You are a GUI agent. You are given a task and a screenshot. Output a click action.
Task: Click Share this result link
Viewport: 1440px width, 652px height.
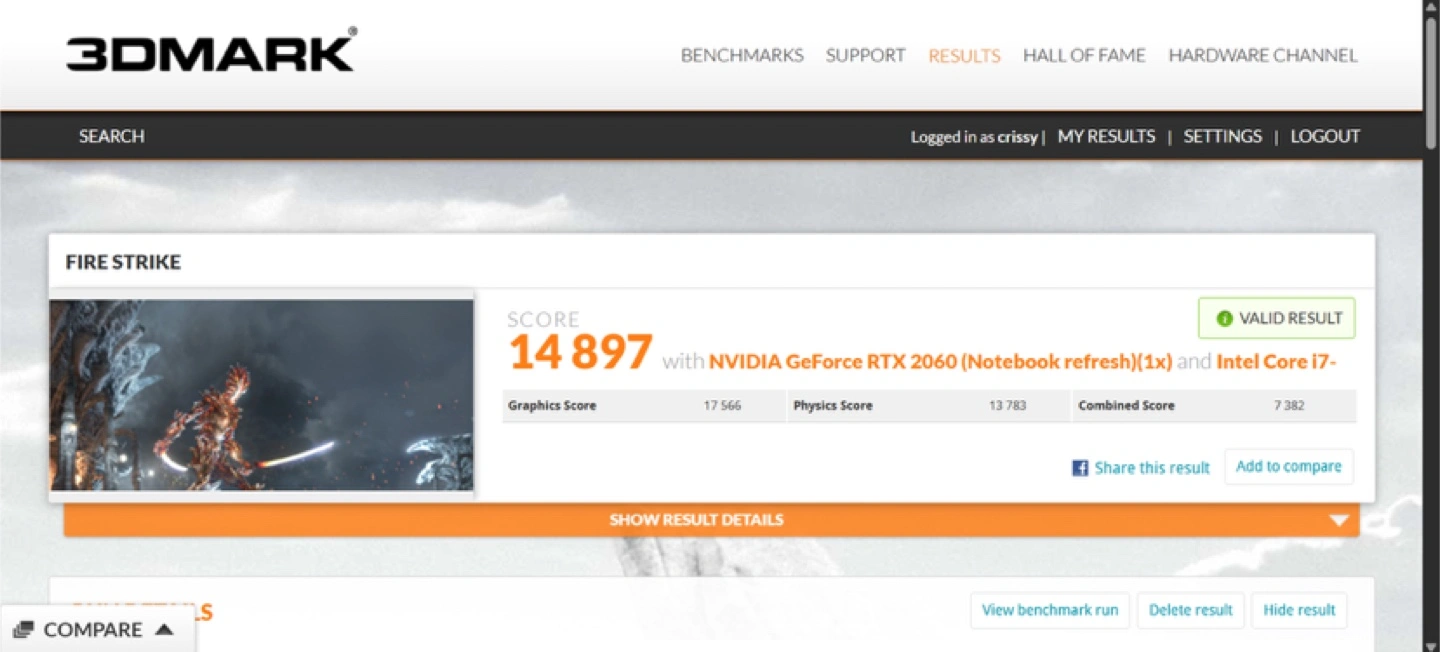(1152, 468)
